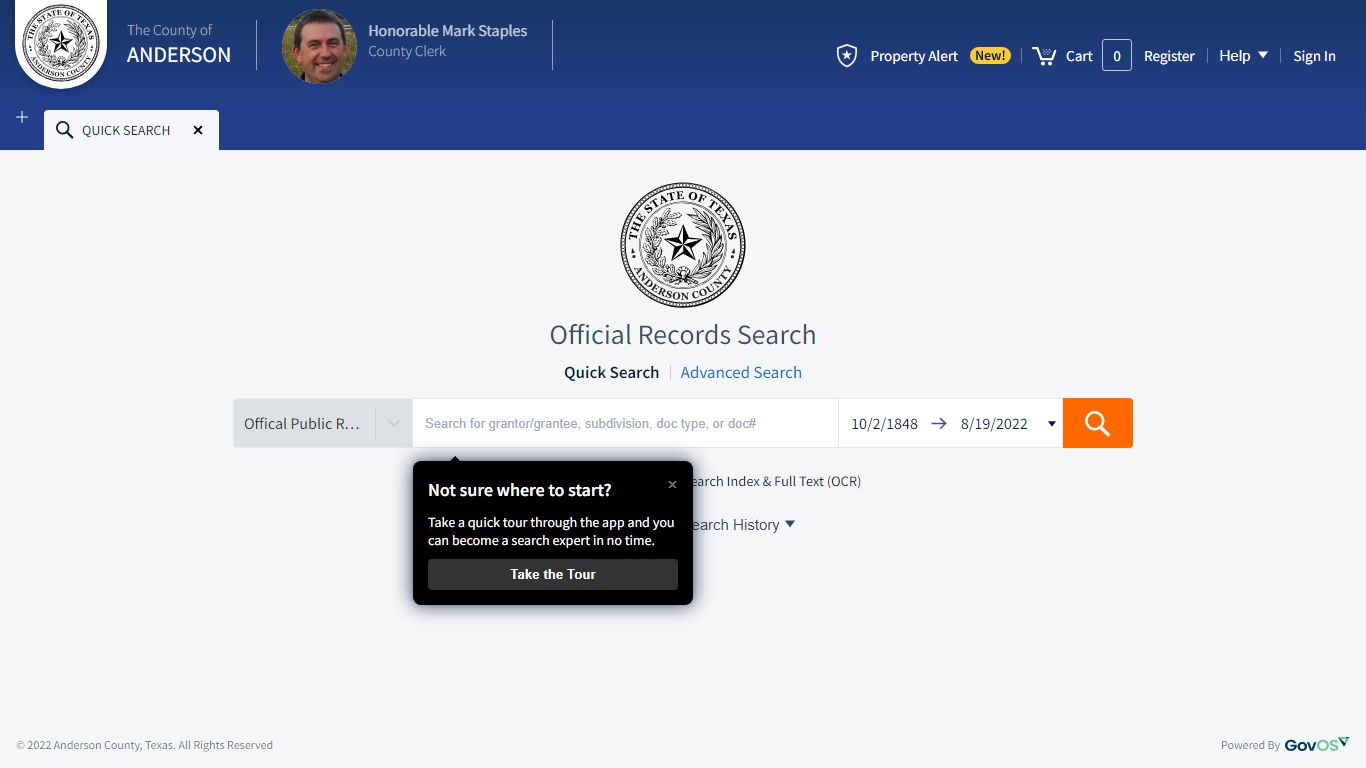Click the 2022 Anderson County copyright text
The width and height of the screenshot is (1366, 768).
click(144, 745)
